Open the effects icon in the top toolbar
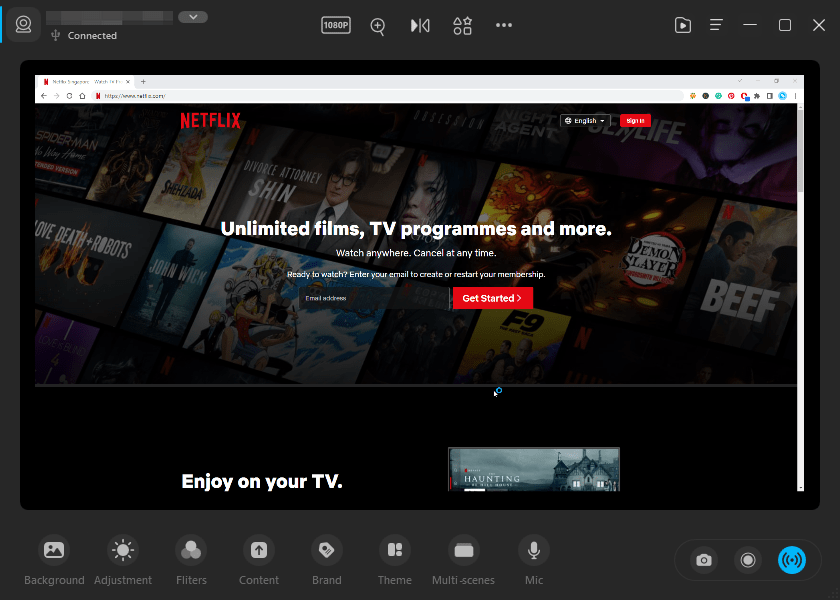840x600 pixels. (x=462, y=25)
